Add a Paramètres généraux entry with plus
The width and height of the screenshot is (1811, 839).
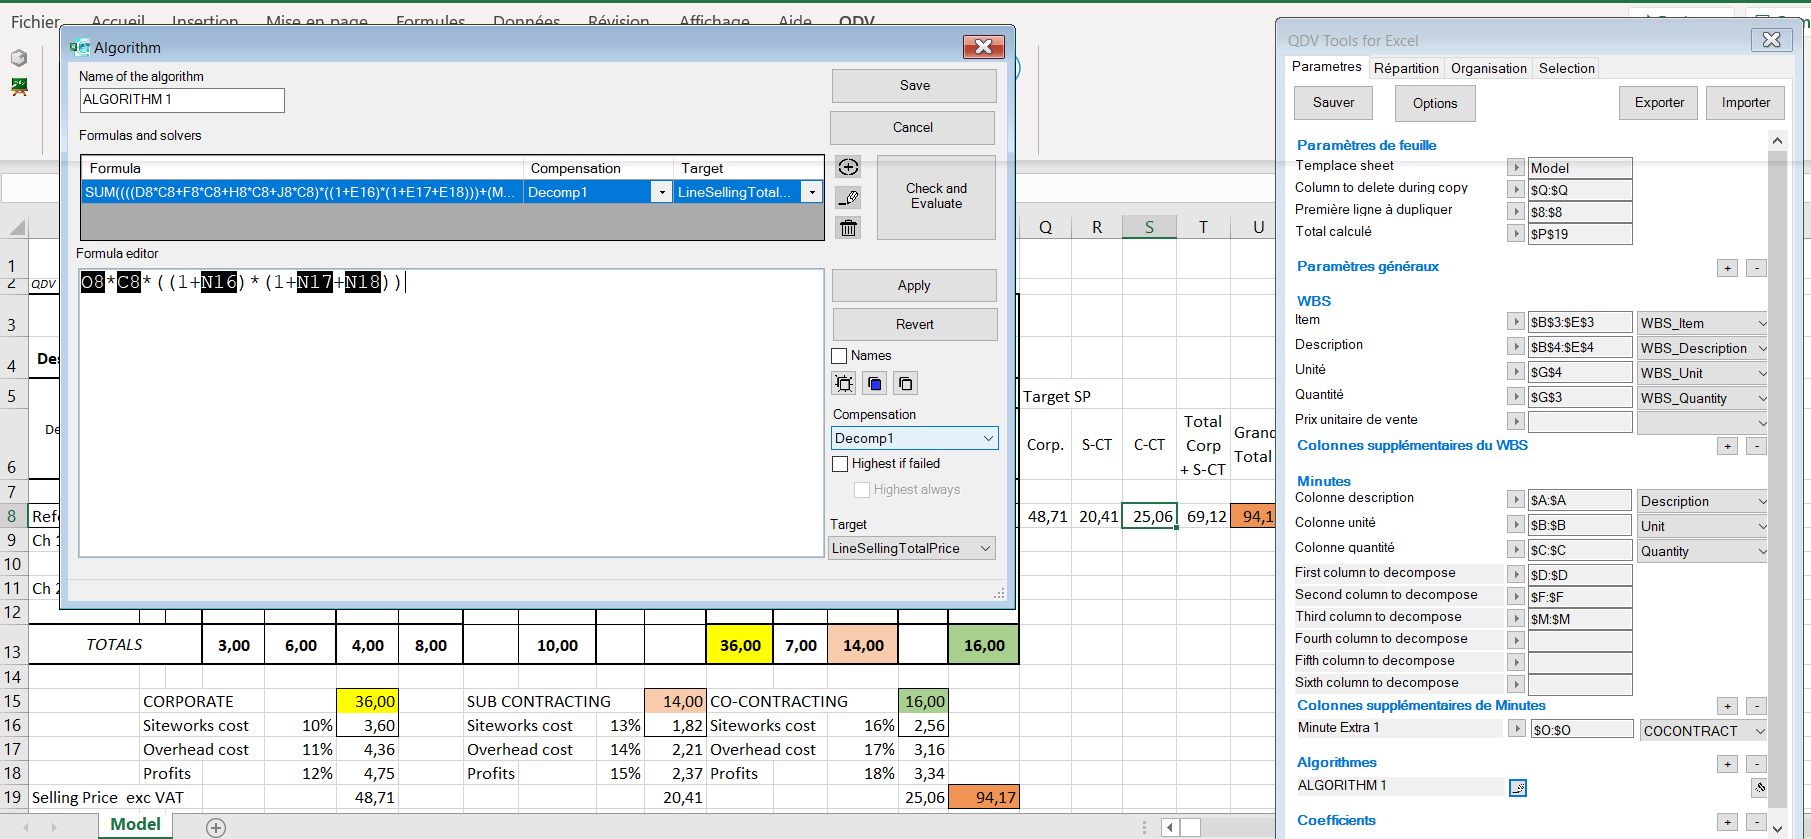click(1727, 268)
